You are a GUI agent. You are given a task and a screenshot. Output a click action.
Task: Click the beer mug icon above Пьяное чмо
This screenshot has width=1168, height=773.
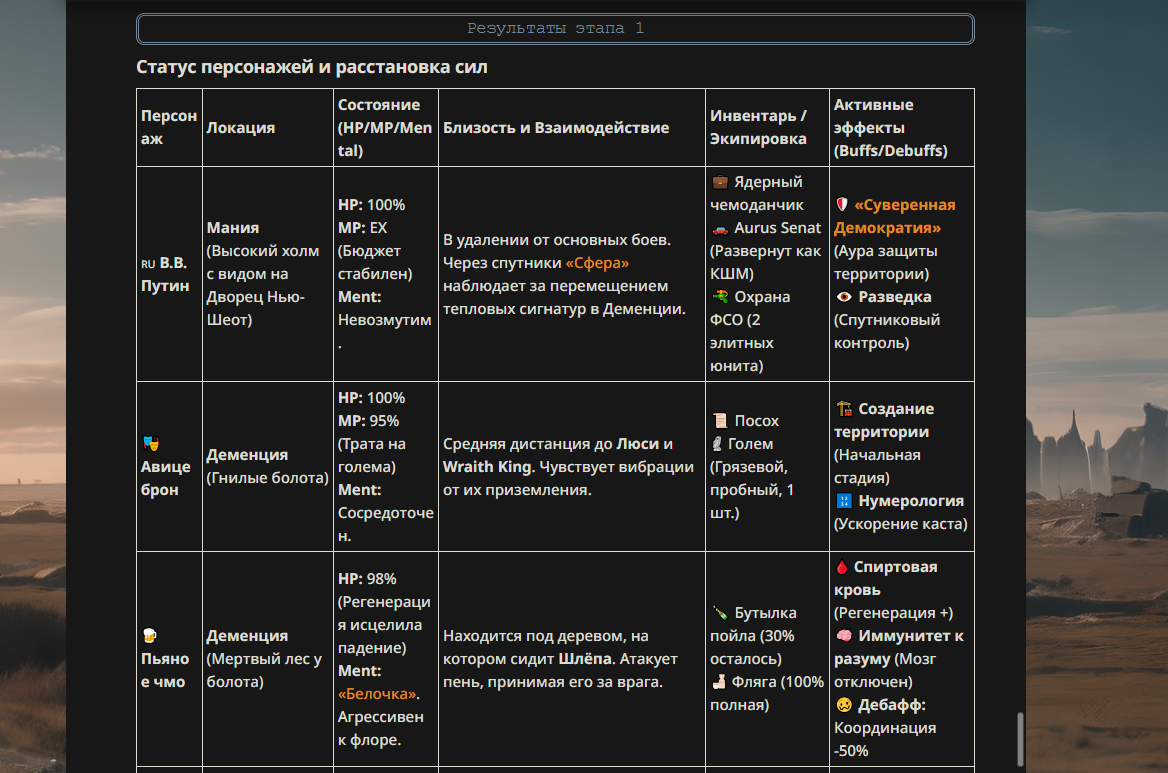[x=150, y=635]
